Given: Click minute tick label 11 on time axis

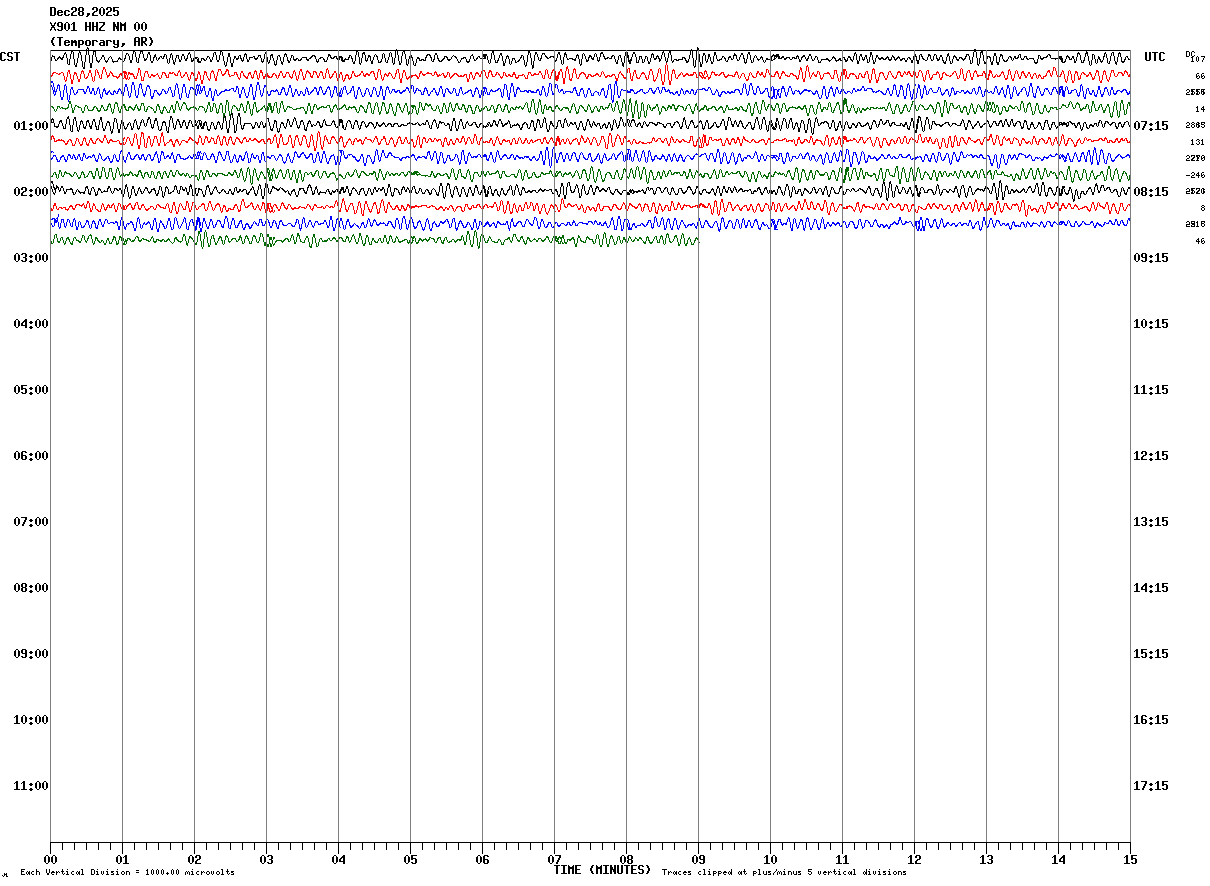Looking at the screenshot, I should click(842, 859).
